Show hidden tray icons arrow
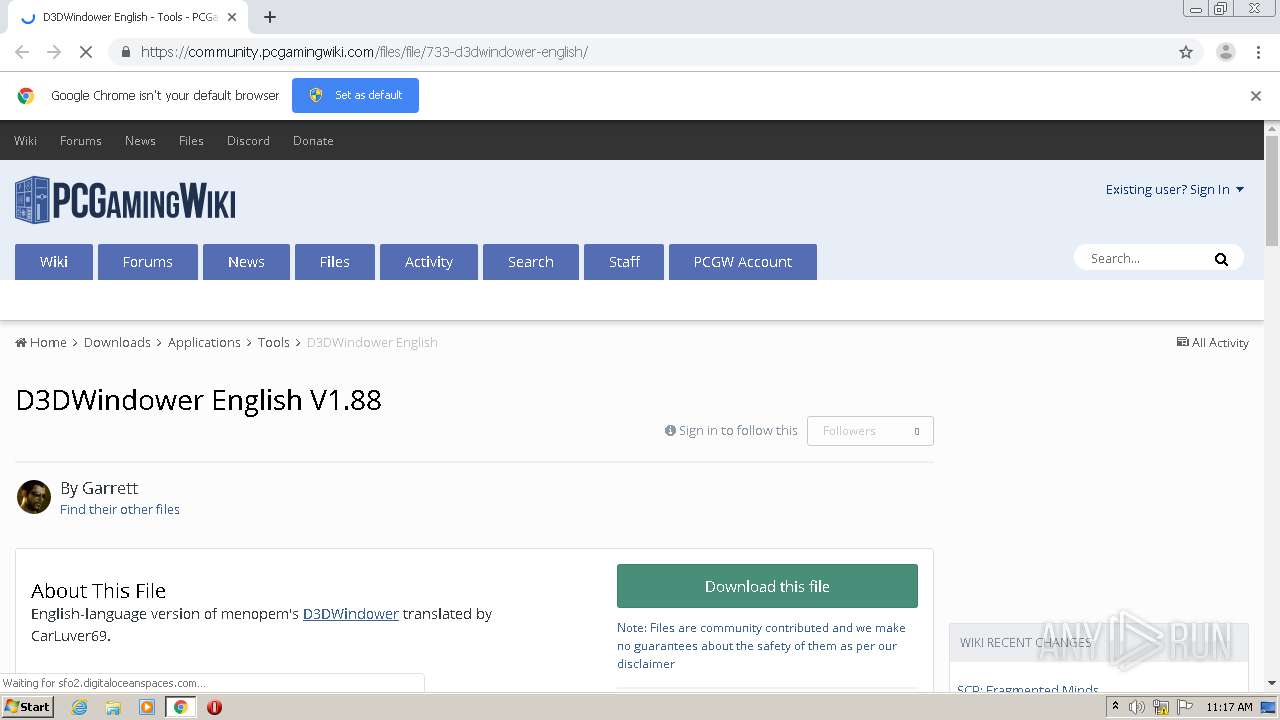 point(1115,707)
